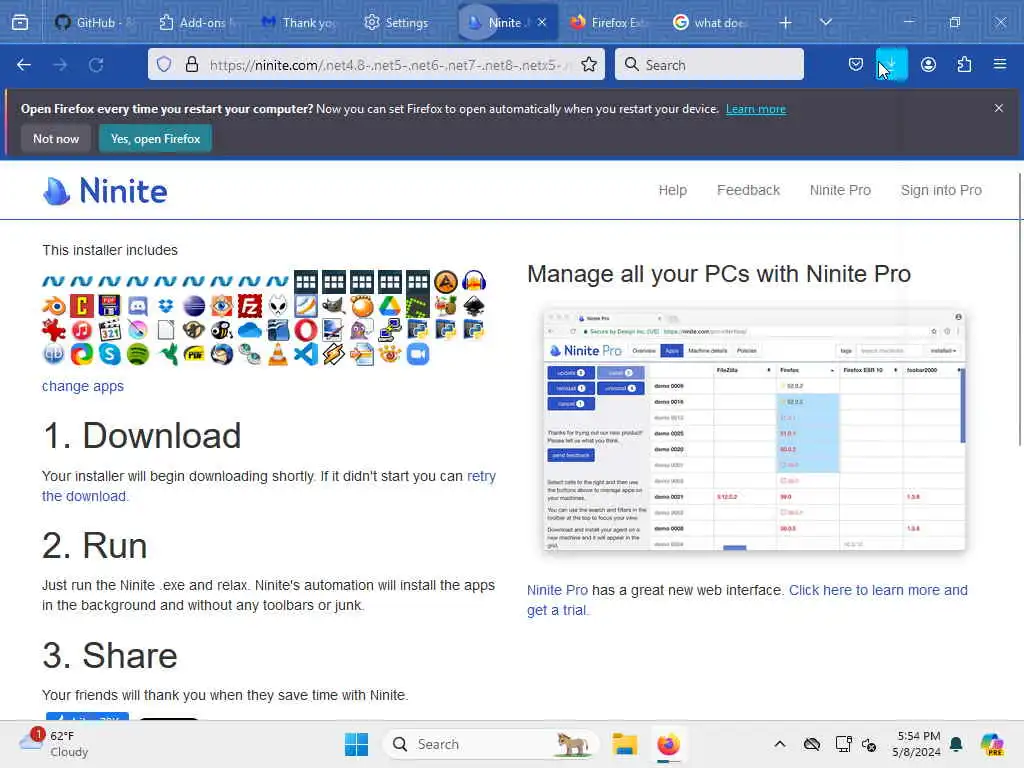Click the Winamp lightning icon
The width and height of the screenshot is (1024, 768).
334,354
